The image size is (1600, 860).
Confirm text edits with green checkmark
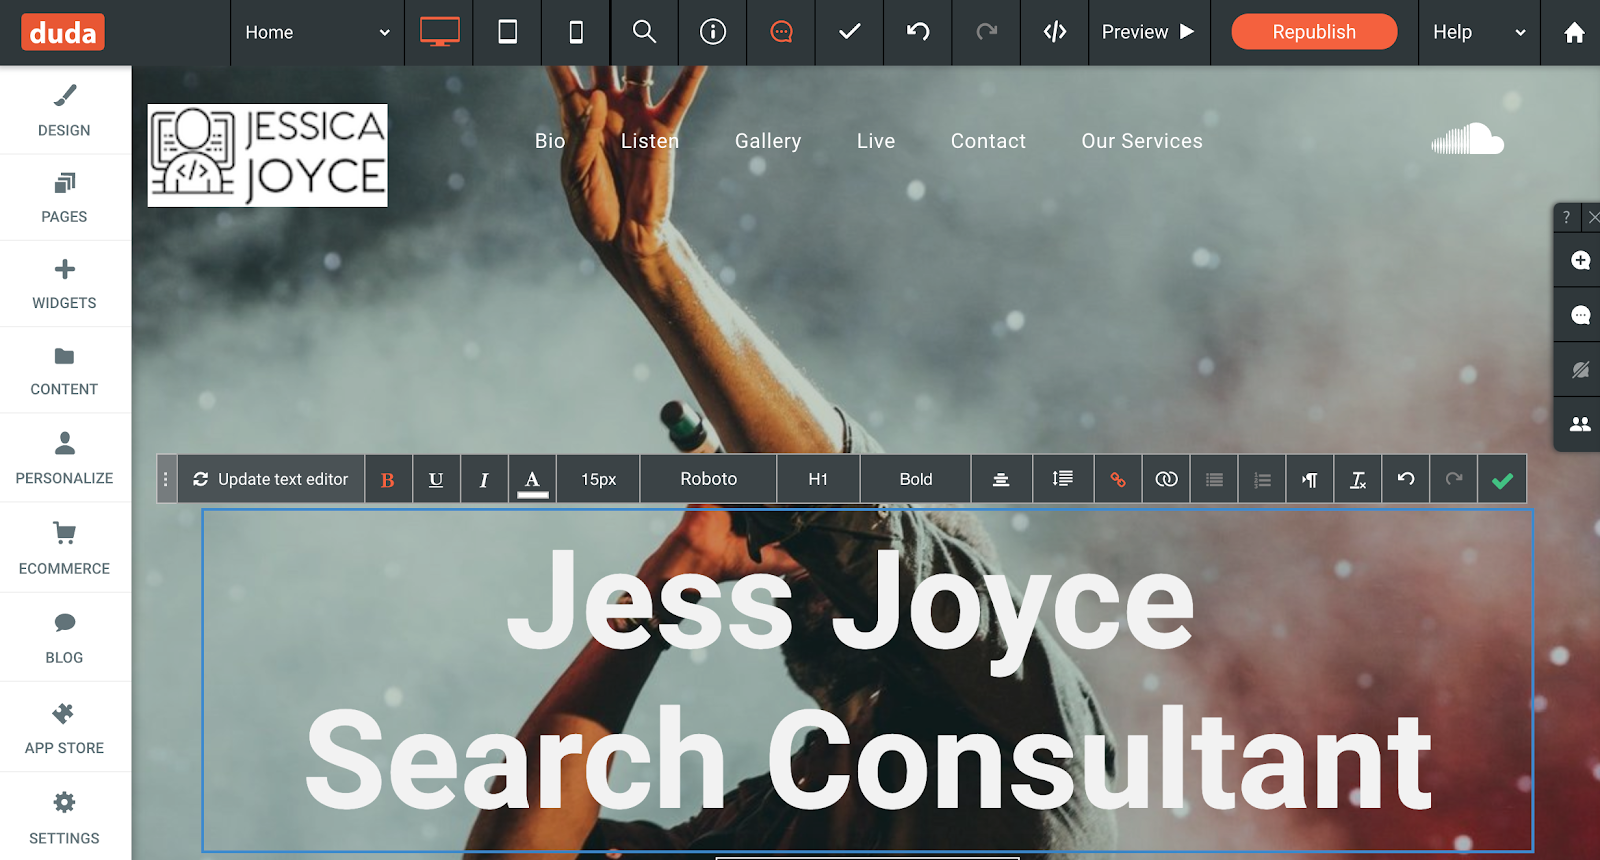[x=1502, y=480]
